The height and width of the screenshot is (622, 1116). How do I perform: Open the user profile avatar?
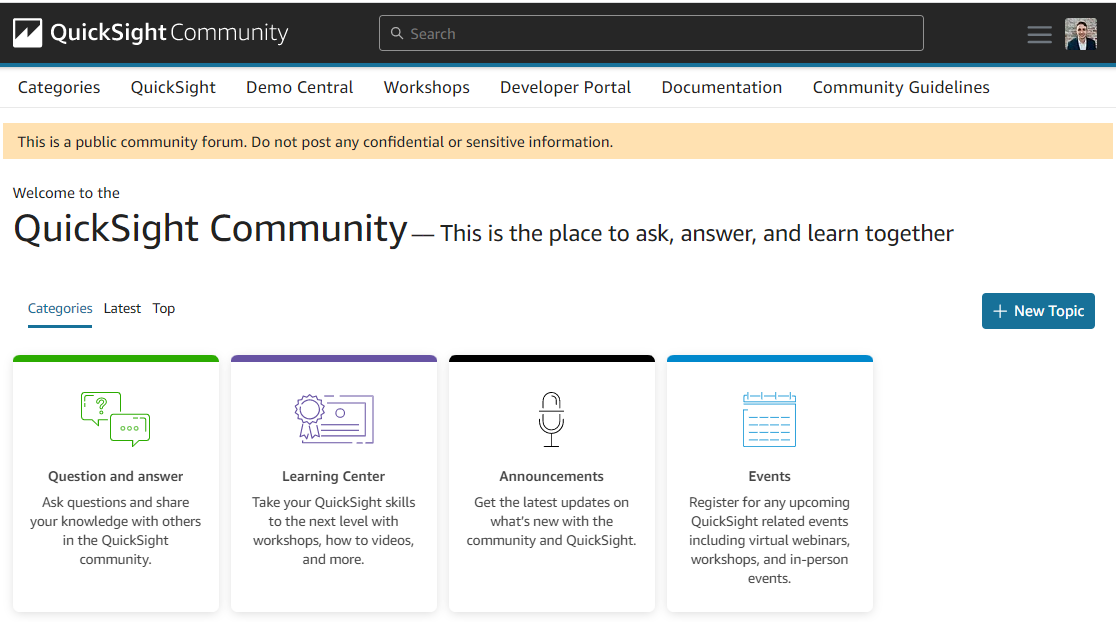[x=1080, y=33]
